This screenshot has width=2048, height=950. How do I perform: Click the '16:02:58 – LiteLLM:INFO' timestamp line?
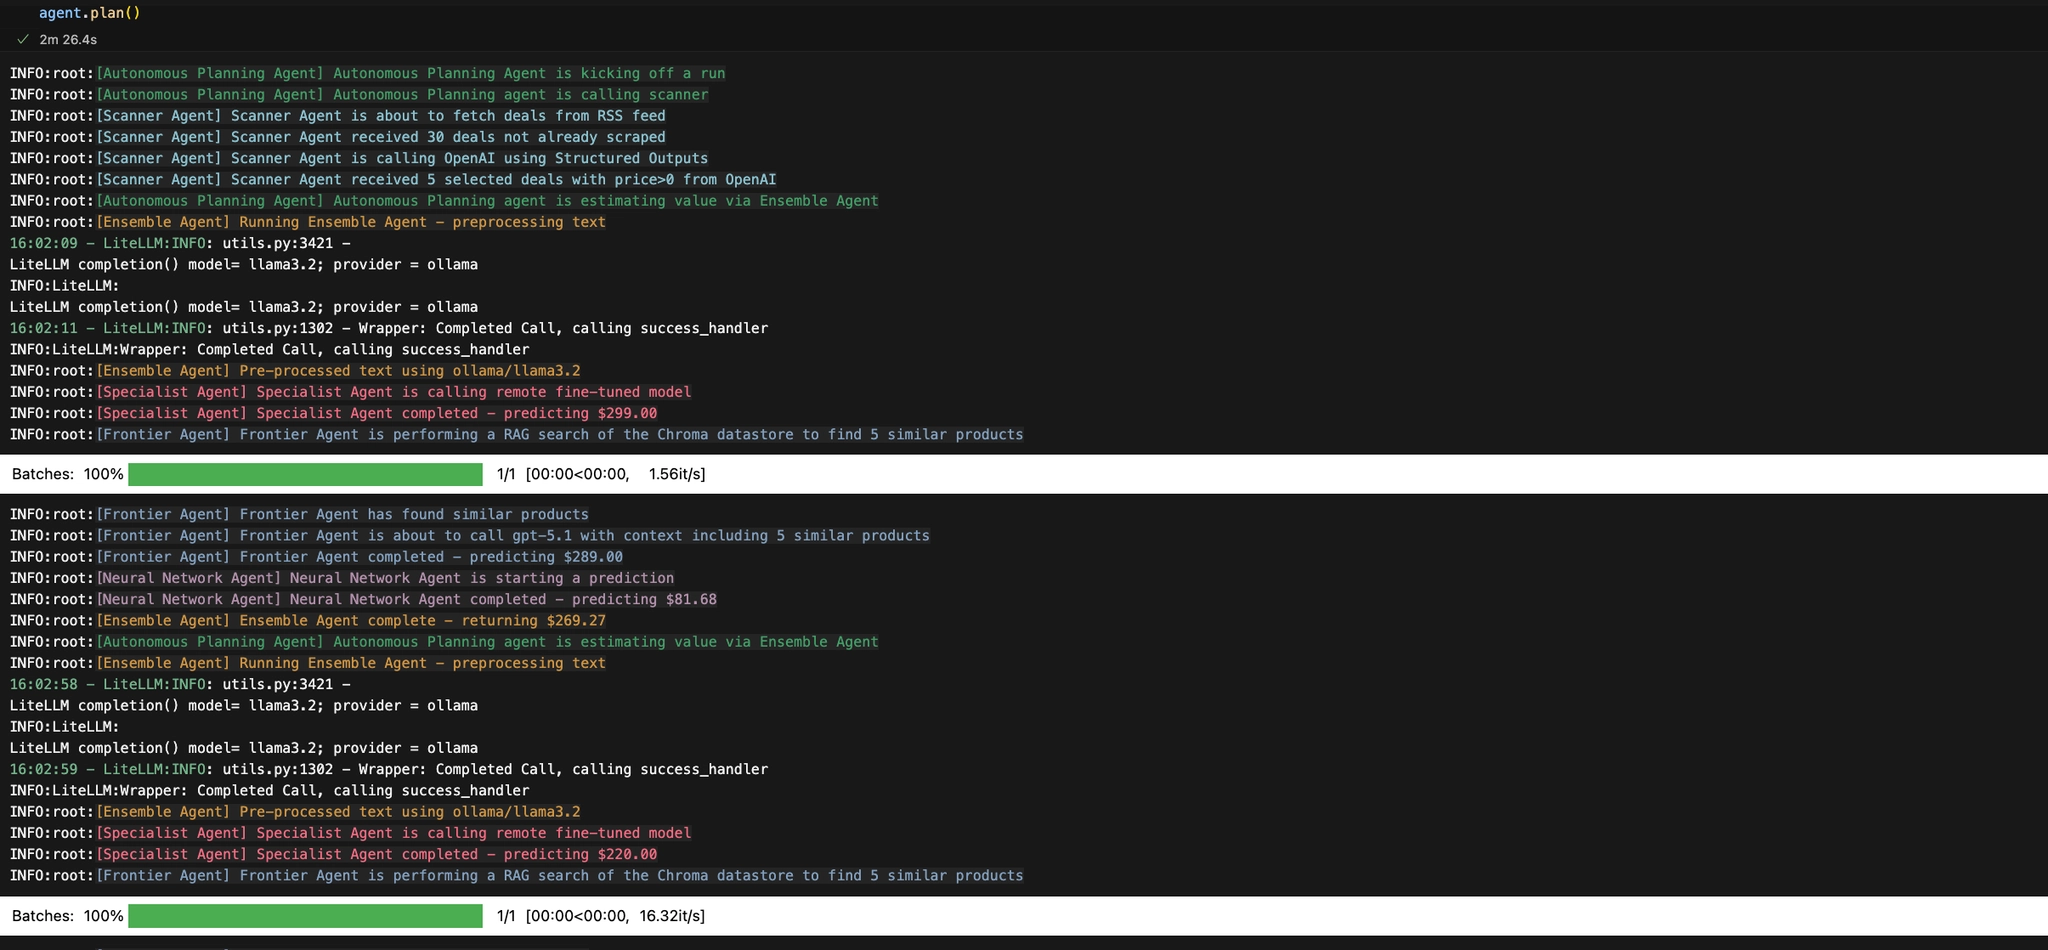pyautogui.click(x=180, y=684)
